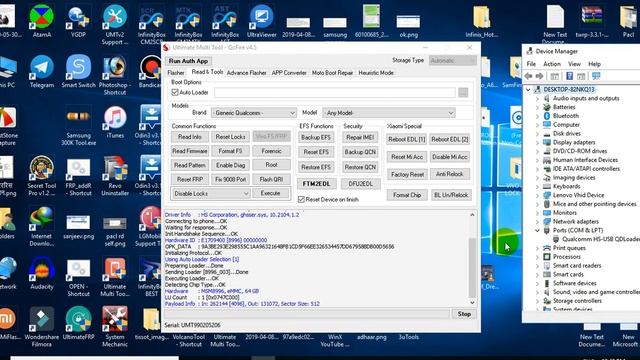Collapse DESKTOP-82NKQ13 root node
Image resolution: width=640 pixels, height=360 pixels.
[529, 89]
